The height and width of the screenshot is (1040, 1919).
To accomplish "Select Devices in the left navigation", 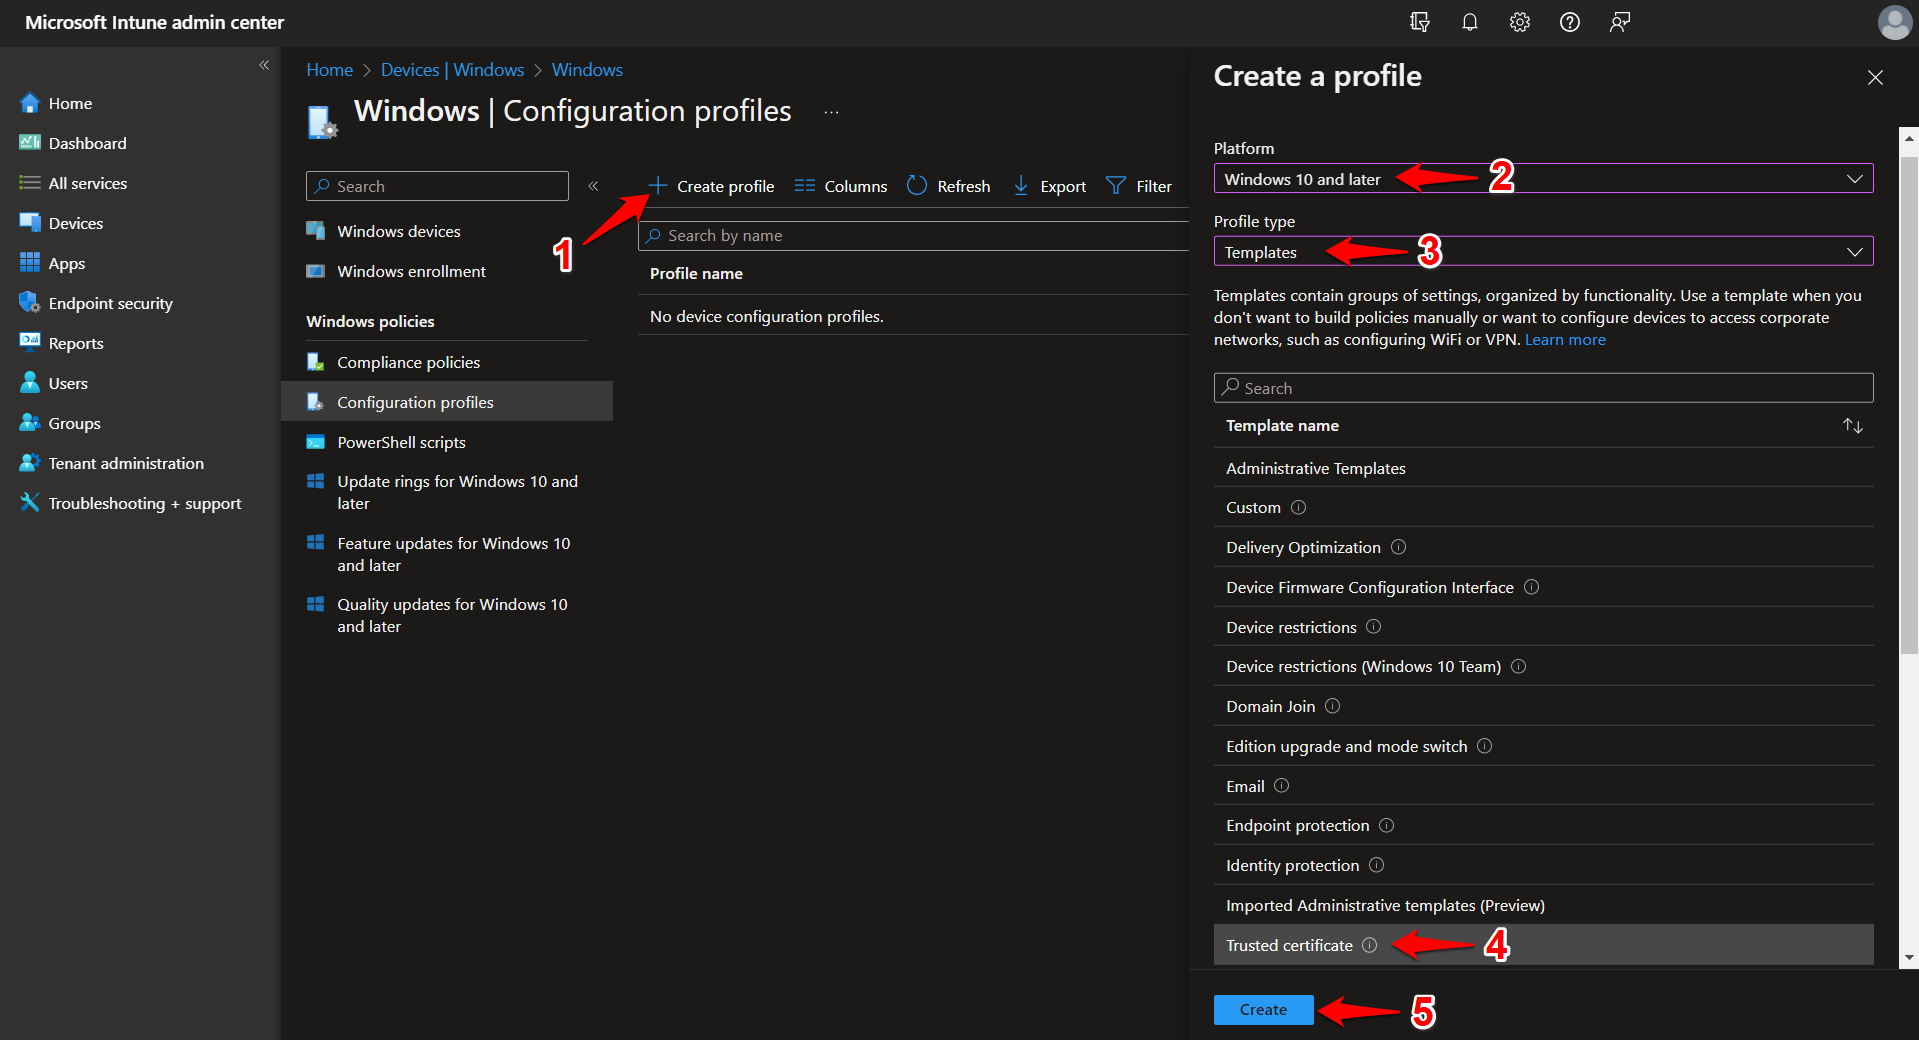I will coord(75,222).
